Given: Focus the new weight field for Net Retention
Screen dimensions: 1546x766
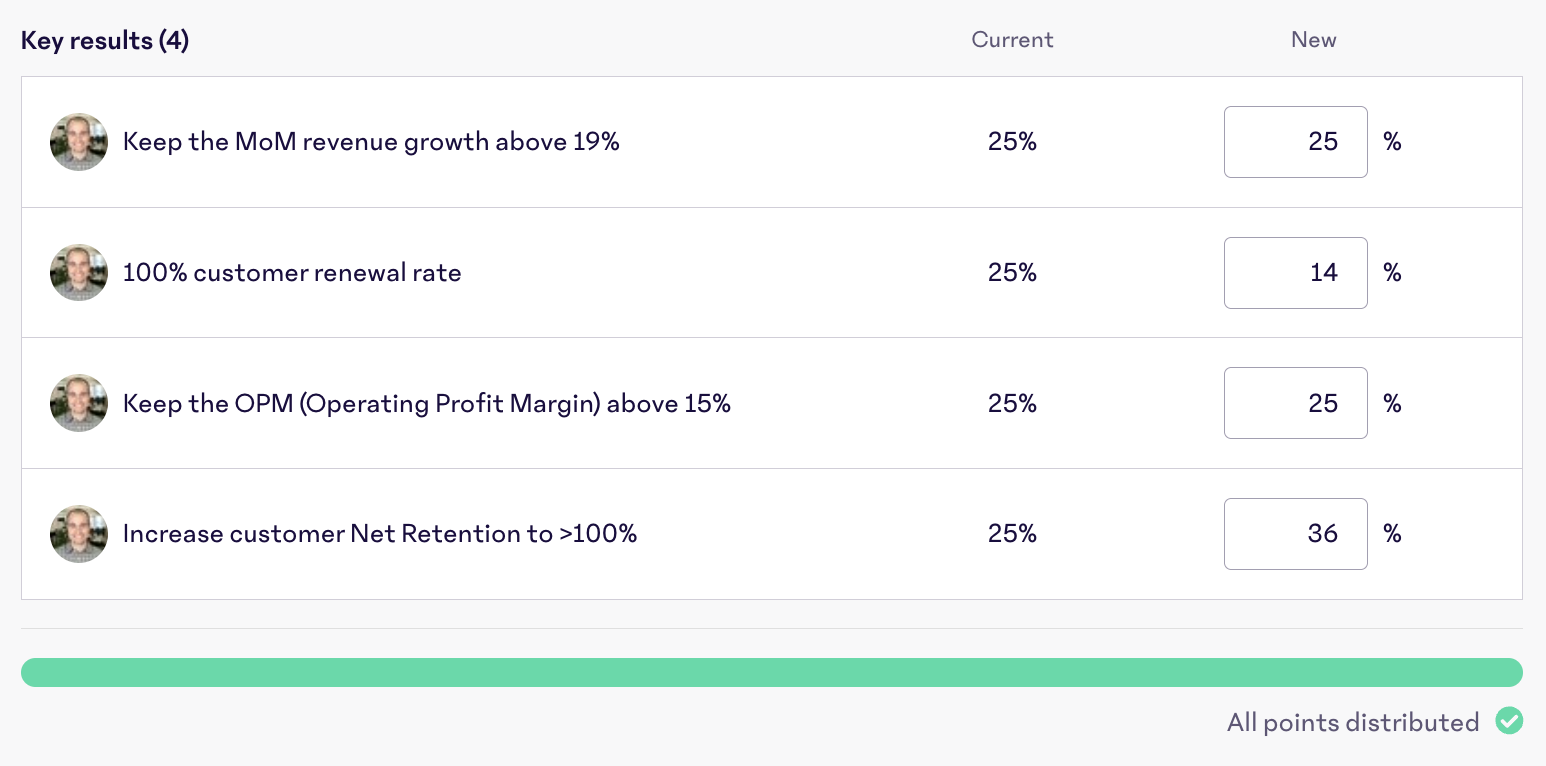Looking at the screenshot, I should click(x=1295, y=534).
